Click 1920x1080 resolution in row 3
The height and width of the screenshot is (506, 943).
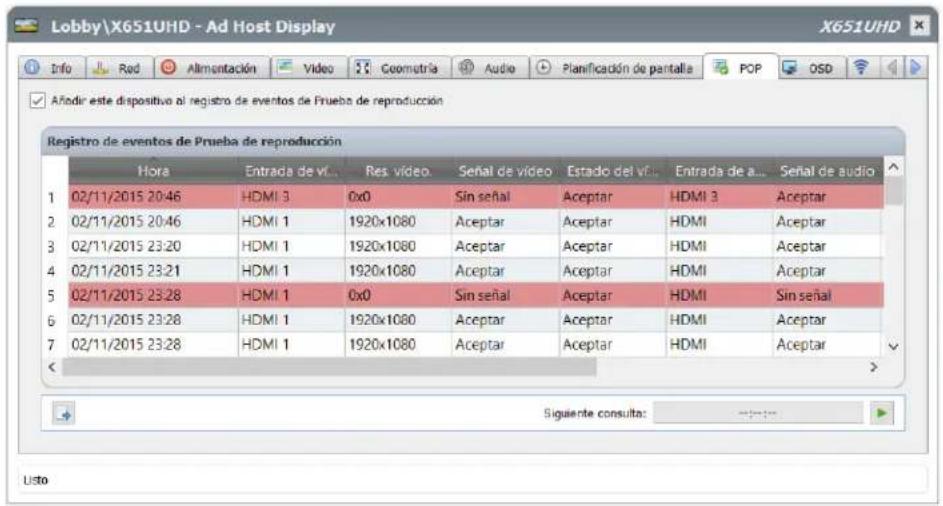(x=382, y=246)
